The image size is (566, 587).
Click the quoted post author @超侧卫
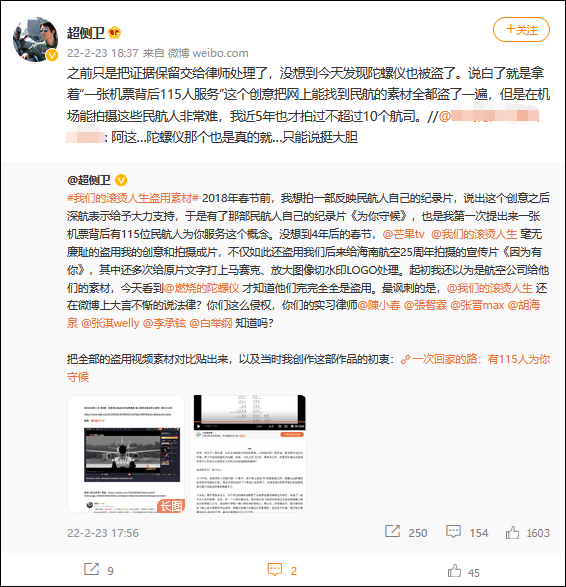click(89, 180)
